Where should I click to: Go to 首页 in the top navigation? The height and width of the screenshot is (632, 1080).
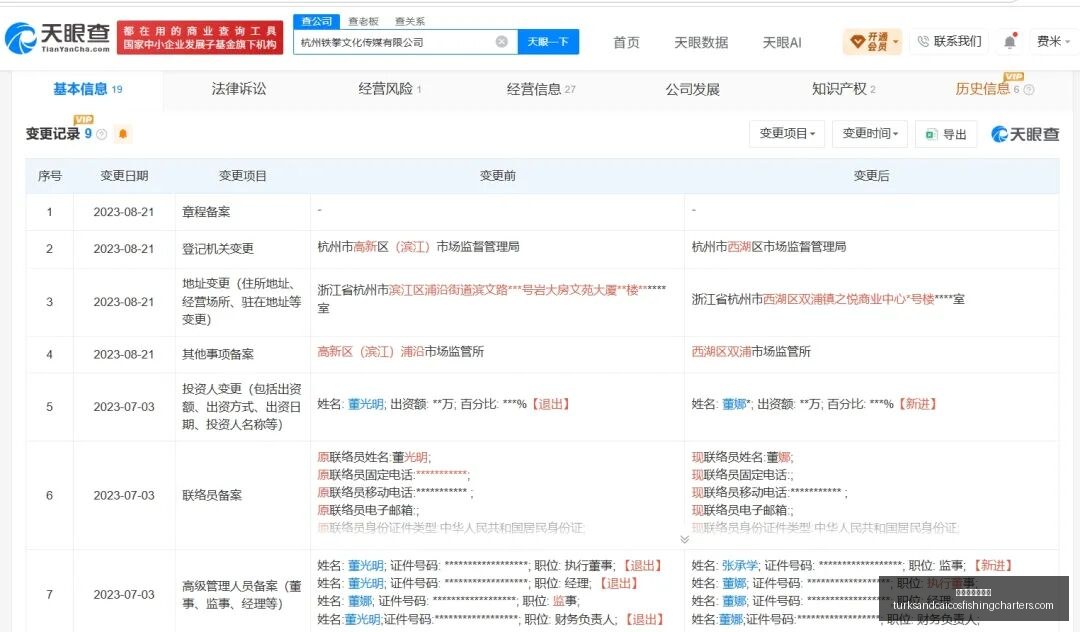626,43
